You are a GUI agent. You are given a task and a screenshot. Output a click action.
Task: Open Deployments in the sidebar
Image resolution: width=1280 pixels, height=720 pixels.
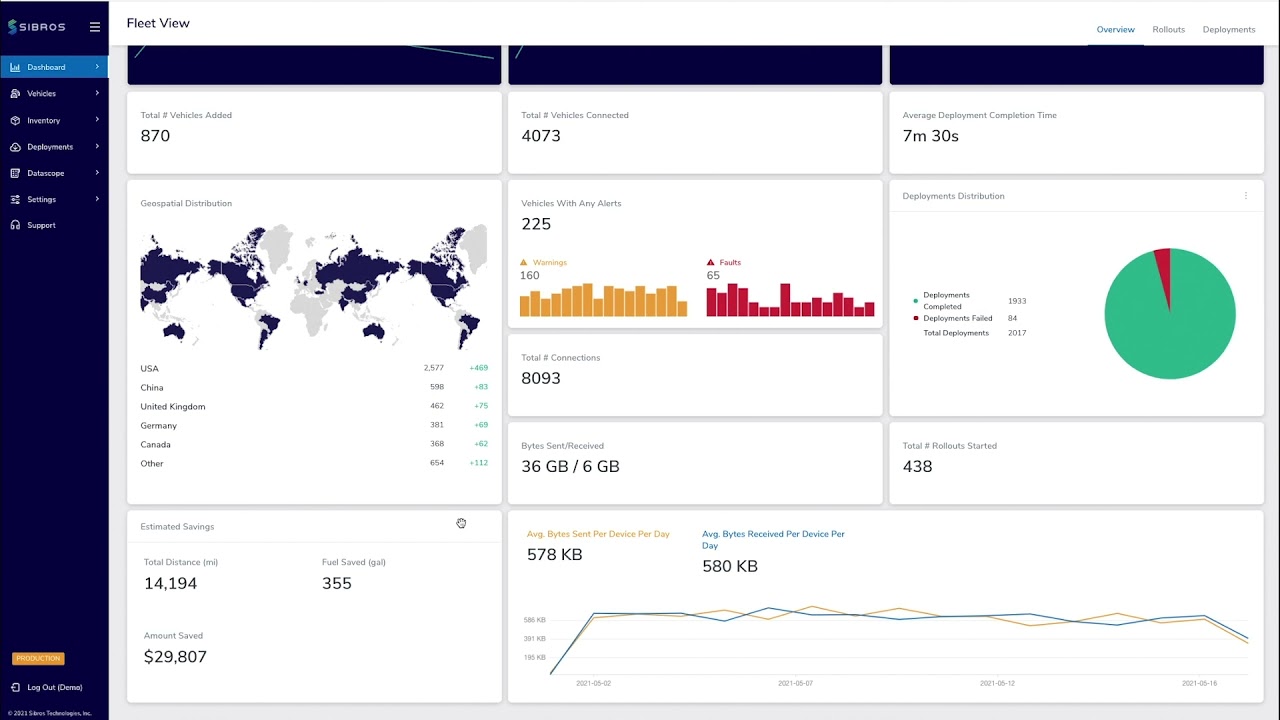tap(54, 146)
